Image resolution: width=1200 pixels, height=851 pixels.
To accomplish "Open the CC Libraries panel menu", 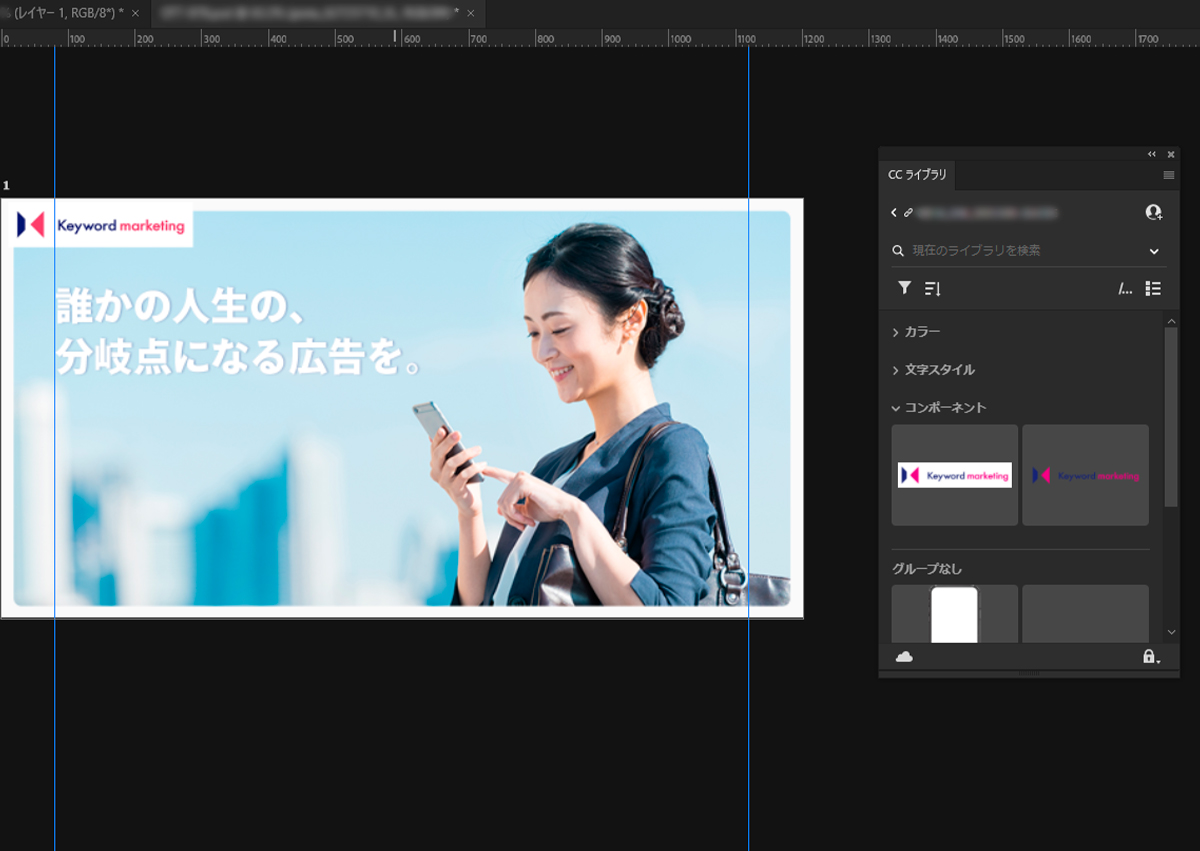I will pyautogui.click(x=1169, y=175).
